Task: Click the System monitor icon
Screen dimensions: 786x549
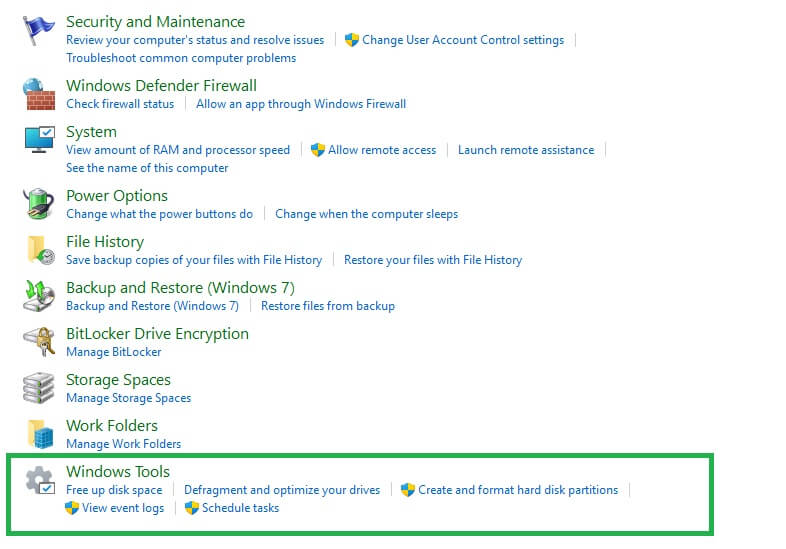Action: [x=39, y=141]
